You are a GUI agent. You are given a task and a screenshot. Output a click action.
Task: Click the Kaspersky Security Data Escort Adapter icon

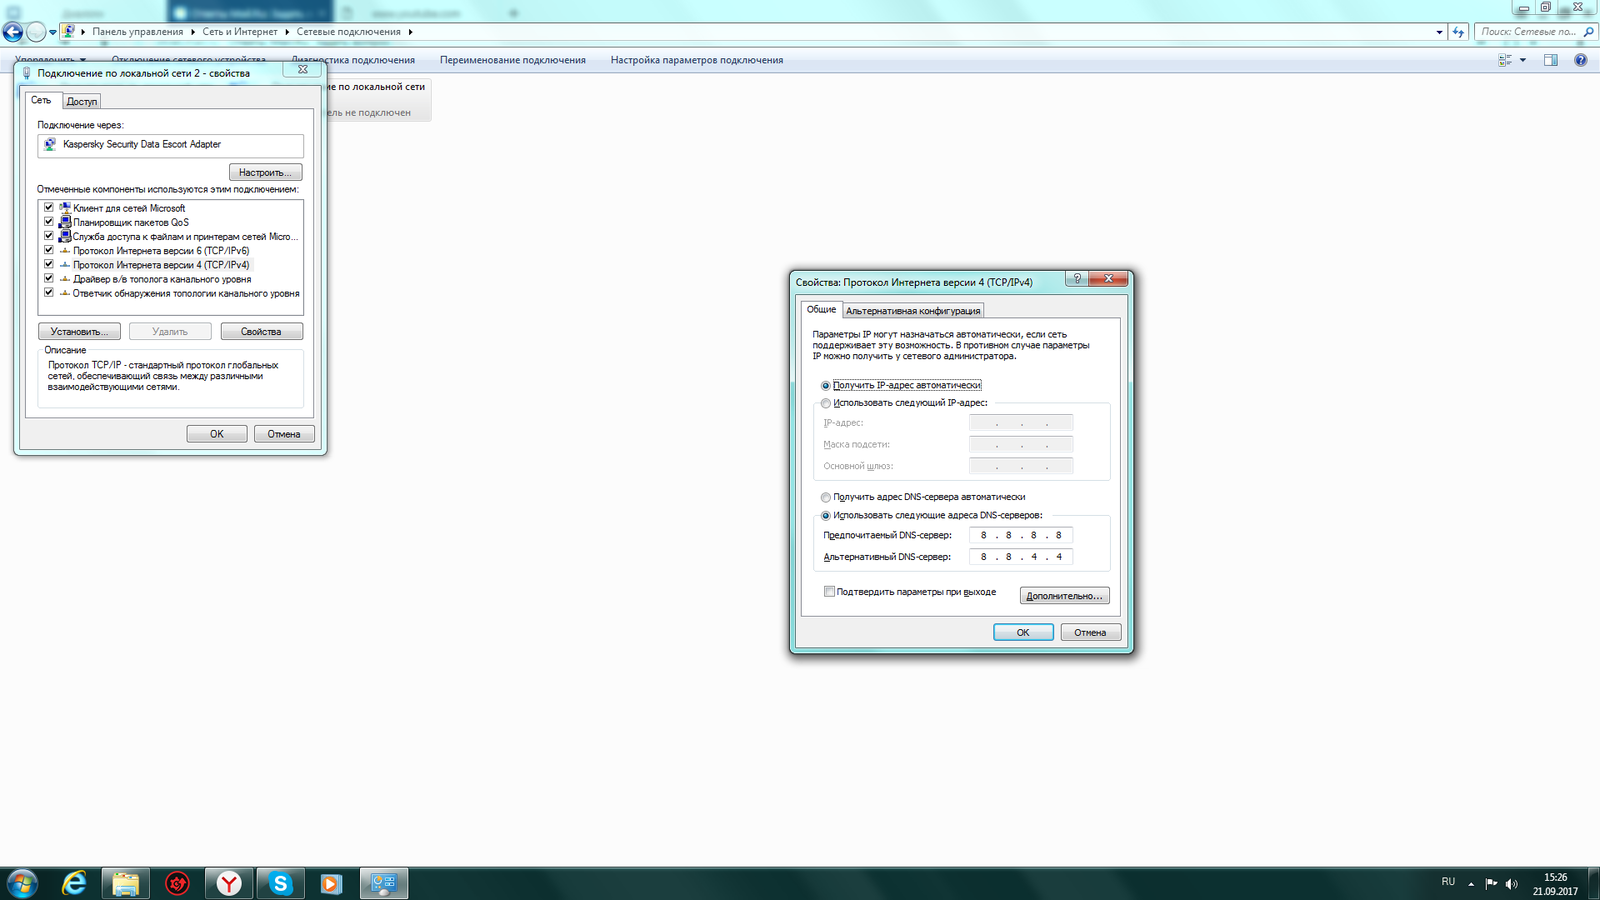click(50, 144)
